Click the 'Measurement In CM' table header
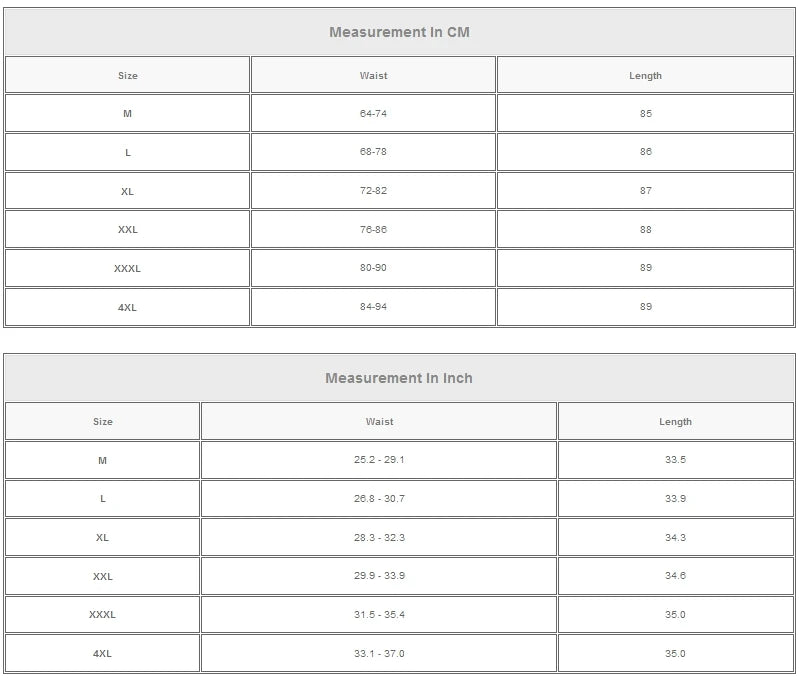The image size is (801, 678). (x=399, y=32)
